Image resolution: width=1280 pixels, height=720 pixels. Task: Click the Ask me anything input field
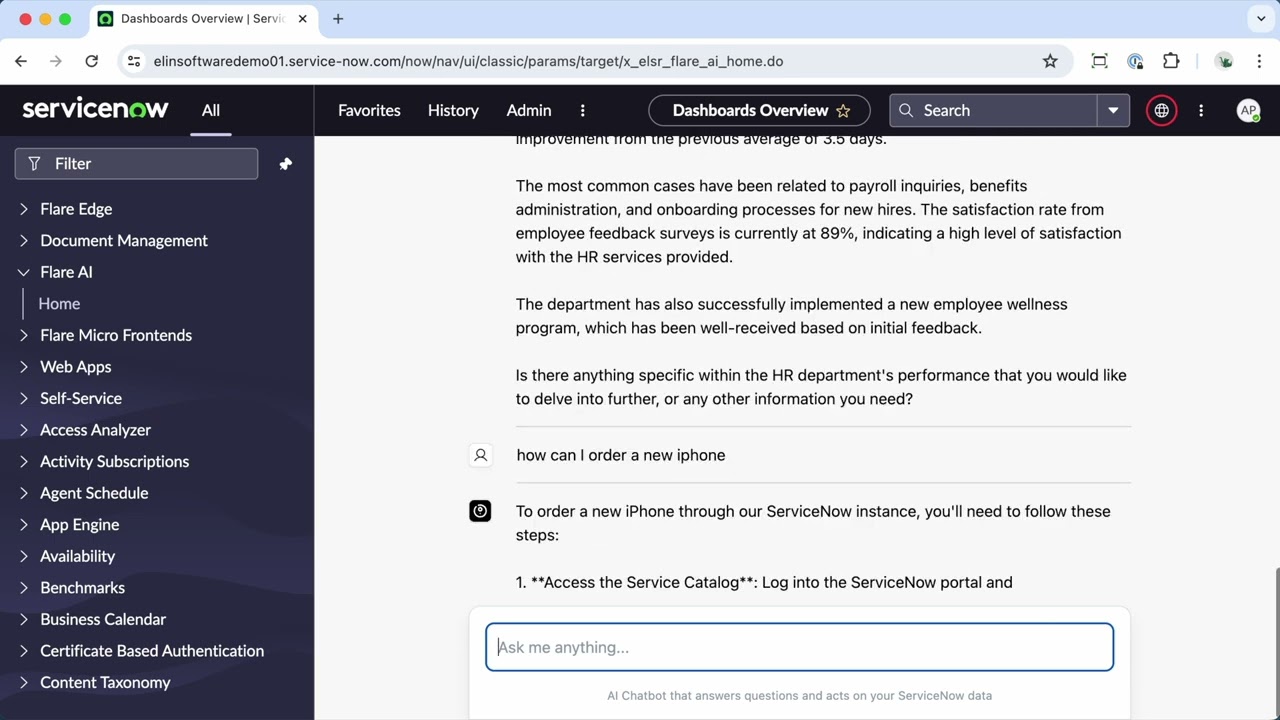pyautogui.click(x=799, y=647)
